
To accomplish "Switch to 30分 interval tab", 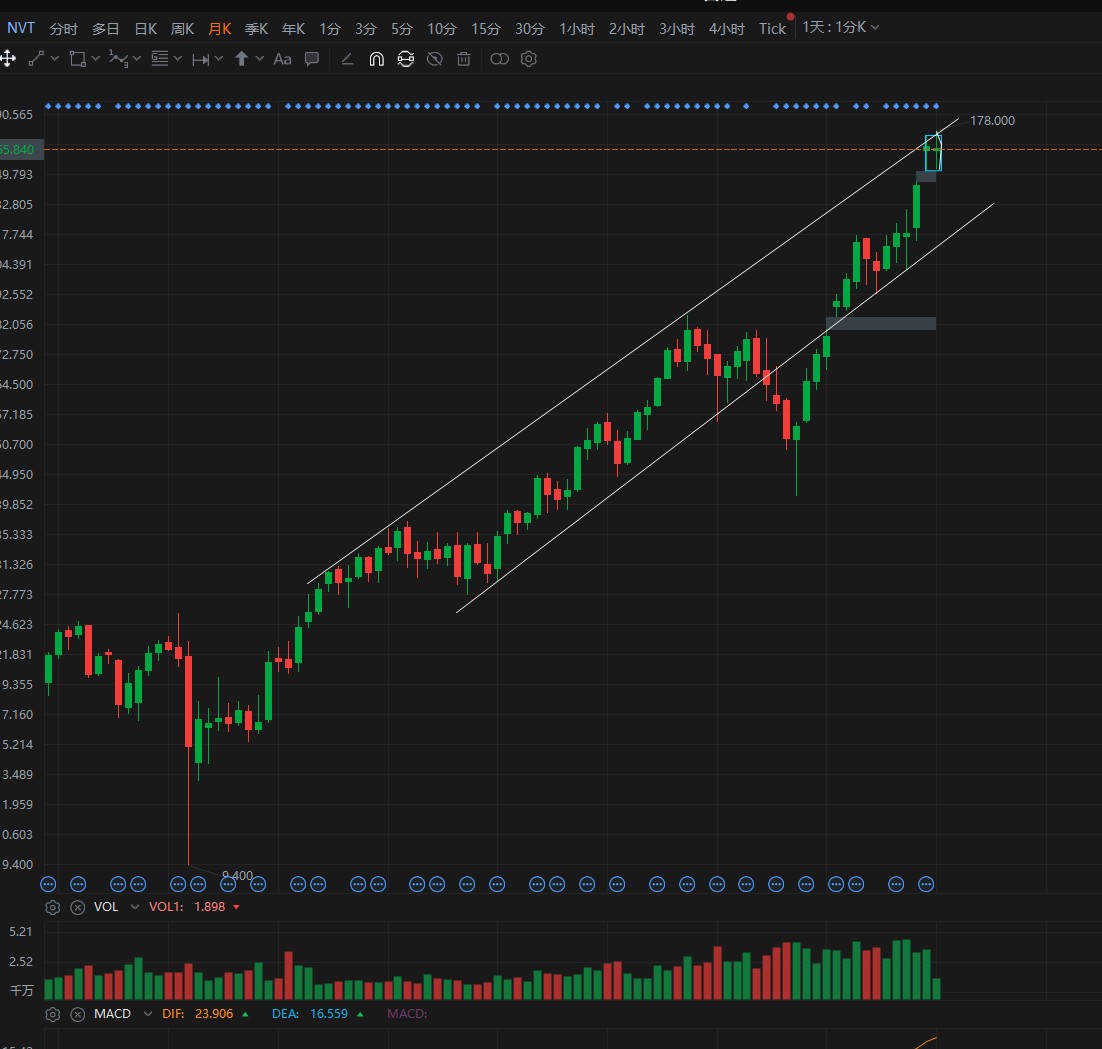I will (529, 29).
